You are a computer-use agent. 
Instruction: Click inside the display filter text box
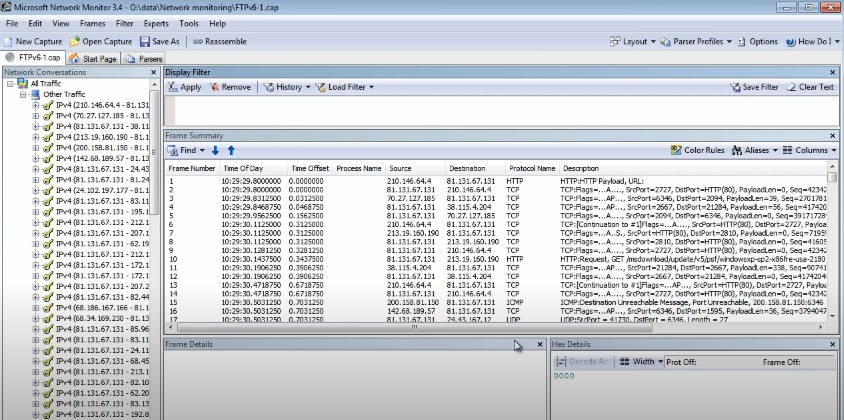pos(506,110)
